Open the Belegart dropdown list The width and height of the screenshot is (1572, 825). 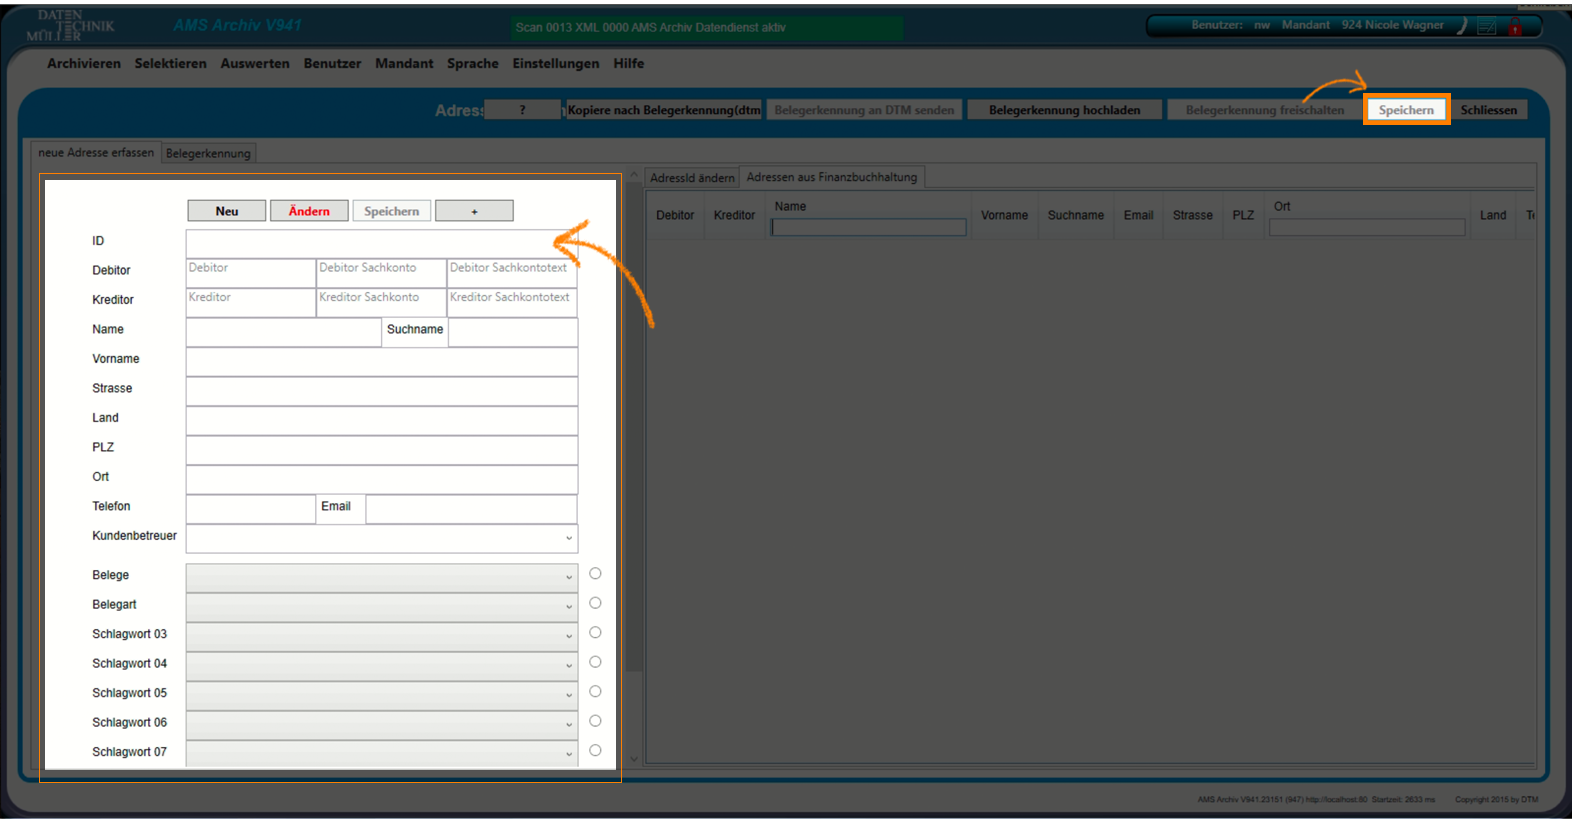click(x=569, y=606)
